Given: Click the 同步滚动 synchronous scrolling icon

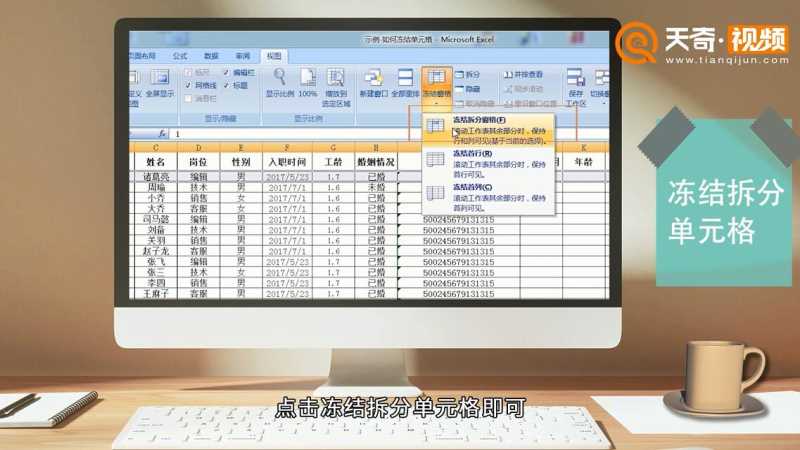Looking at the screenshot, I should click(x=508, y=89).
